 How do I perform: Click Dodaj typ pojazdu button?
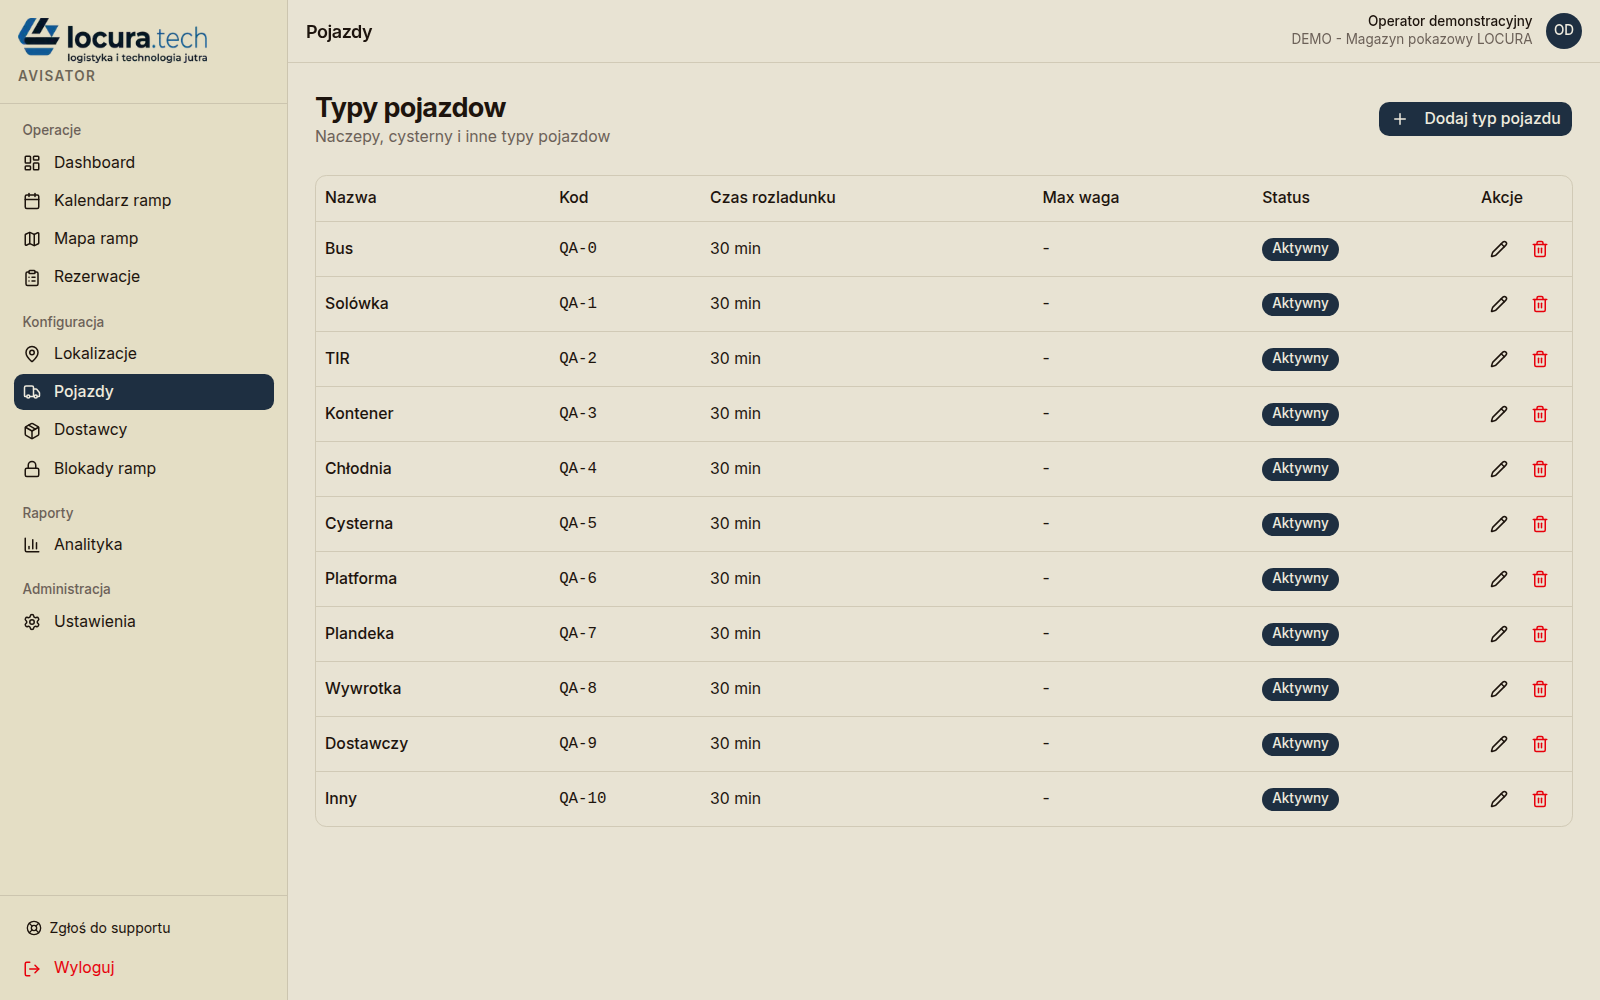click(x=1475, y=119)
